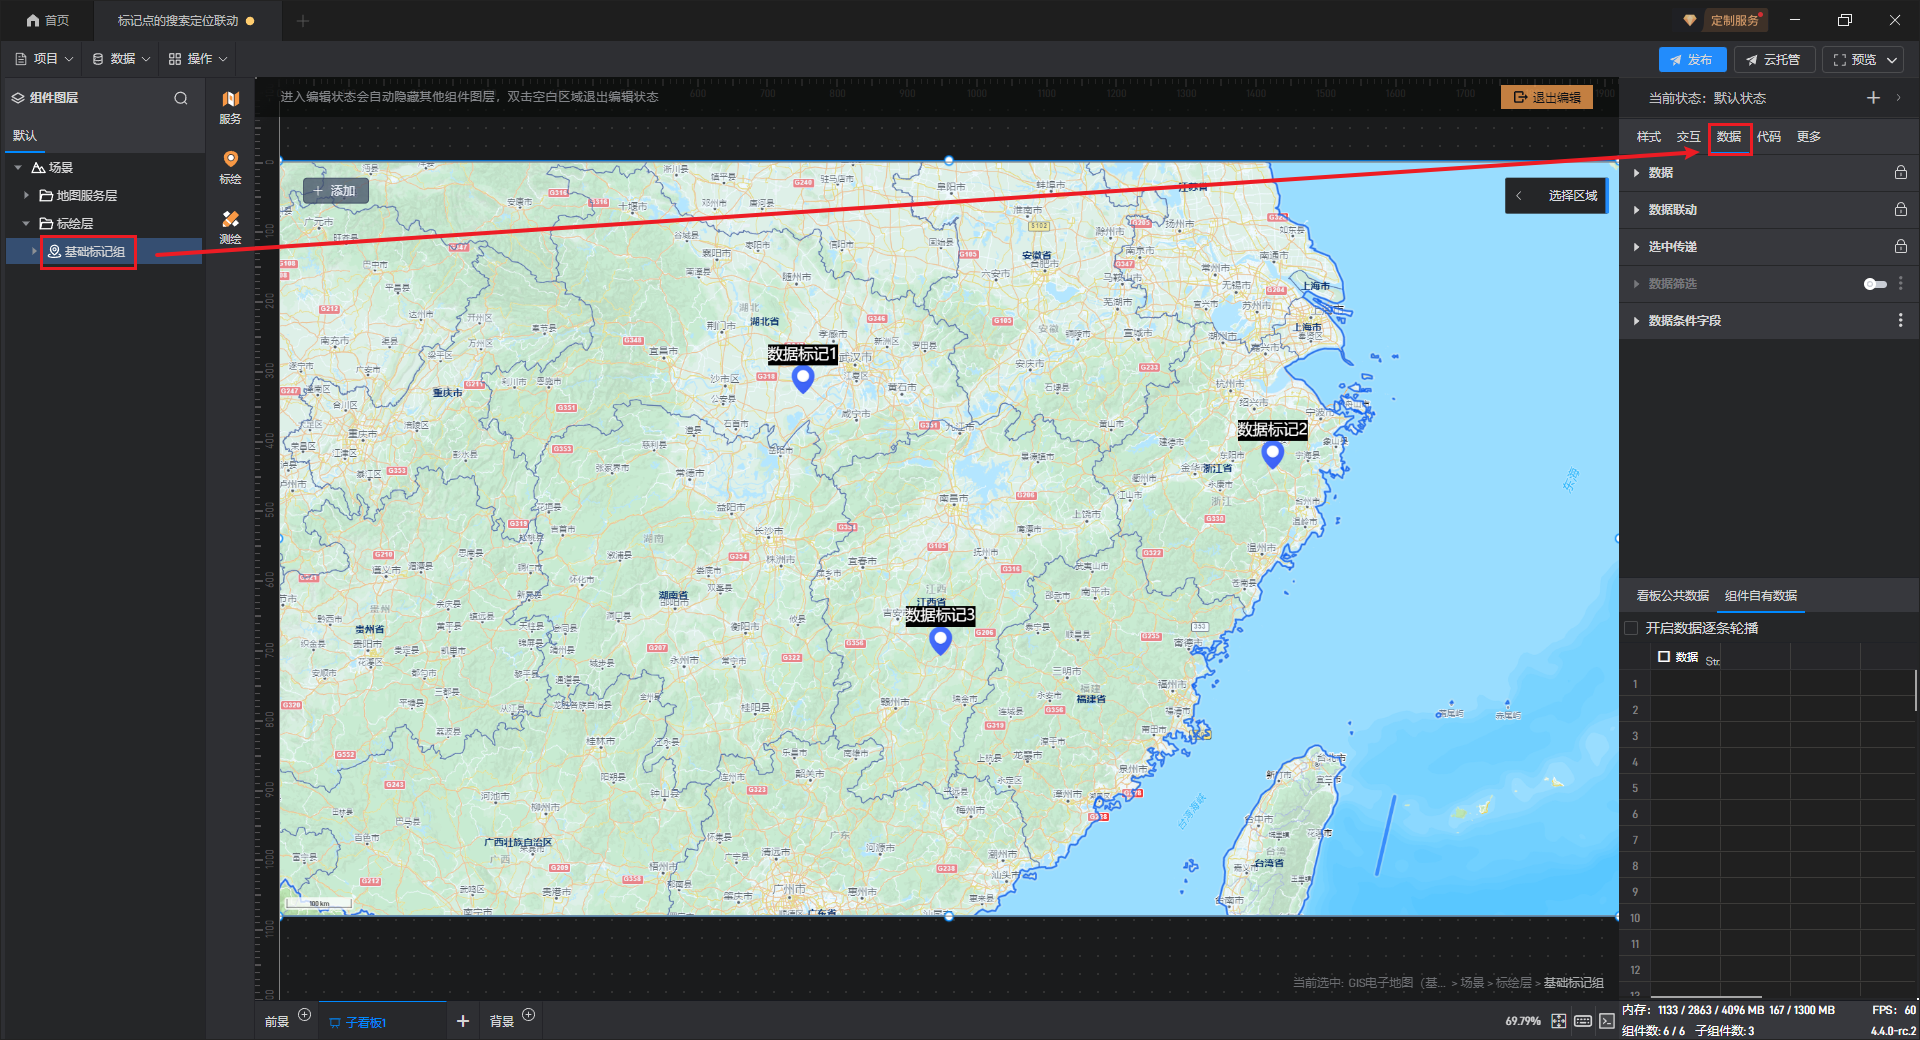The image size is (1920, 1040).
Task: Click the fit-to-screen icon in status bar
Action: coord(1559,1021)
